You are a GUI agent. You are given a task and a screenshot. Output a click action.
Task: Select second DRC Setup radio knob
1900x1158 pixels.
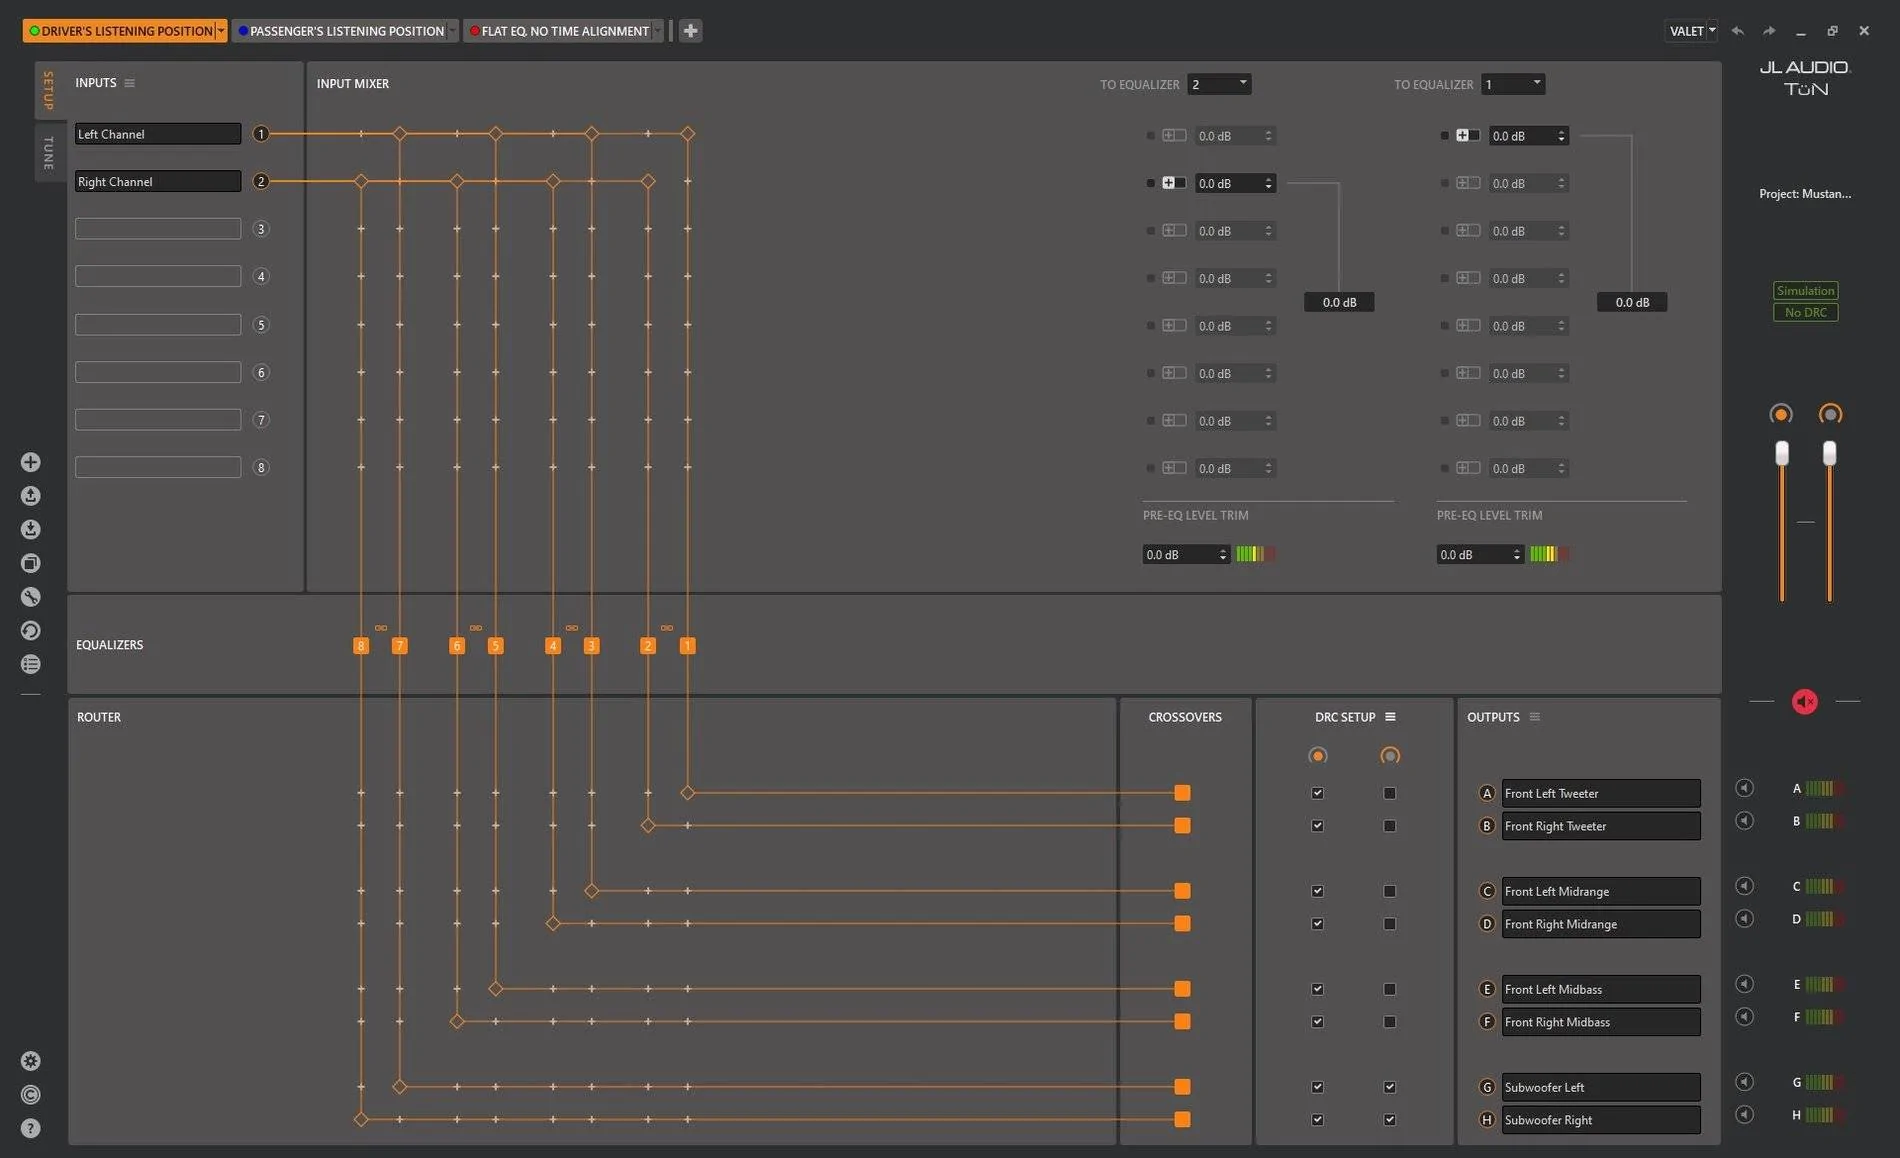1390,756
